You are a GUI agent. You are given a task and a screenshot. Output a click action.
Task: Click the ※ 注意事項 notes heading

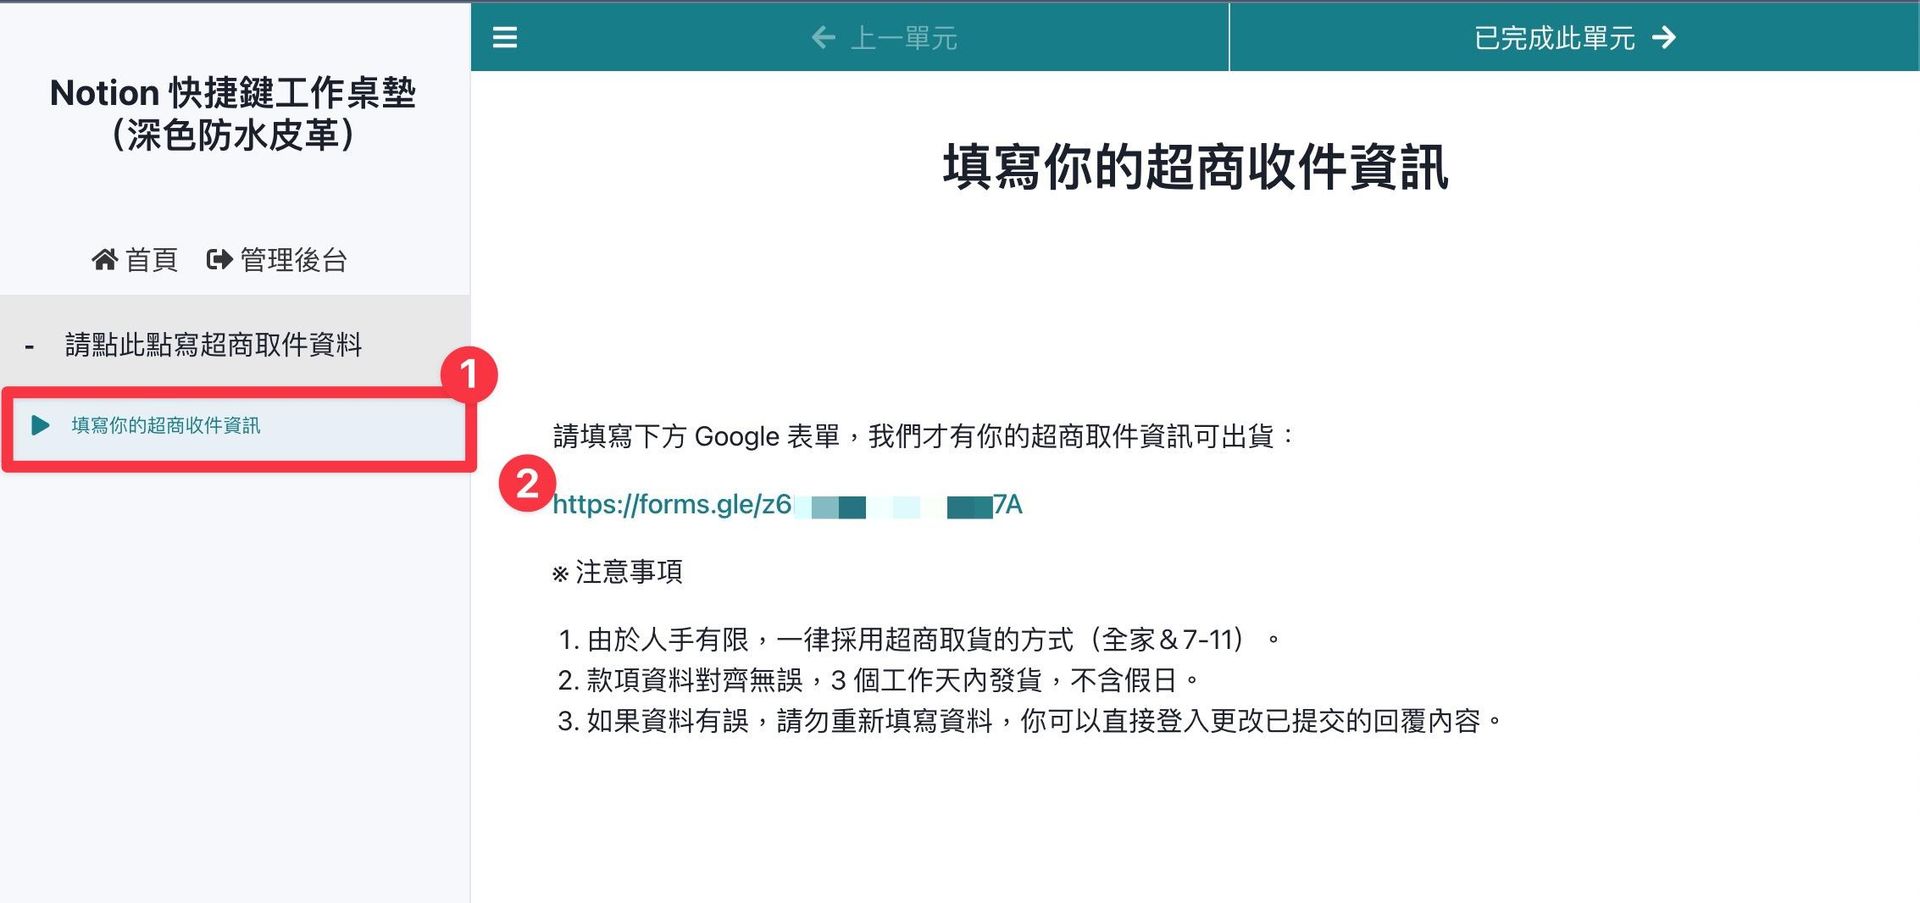pos(618,572)
